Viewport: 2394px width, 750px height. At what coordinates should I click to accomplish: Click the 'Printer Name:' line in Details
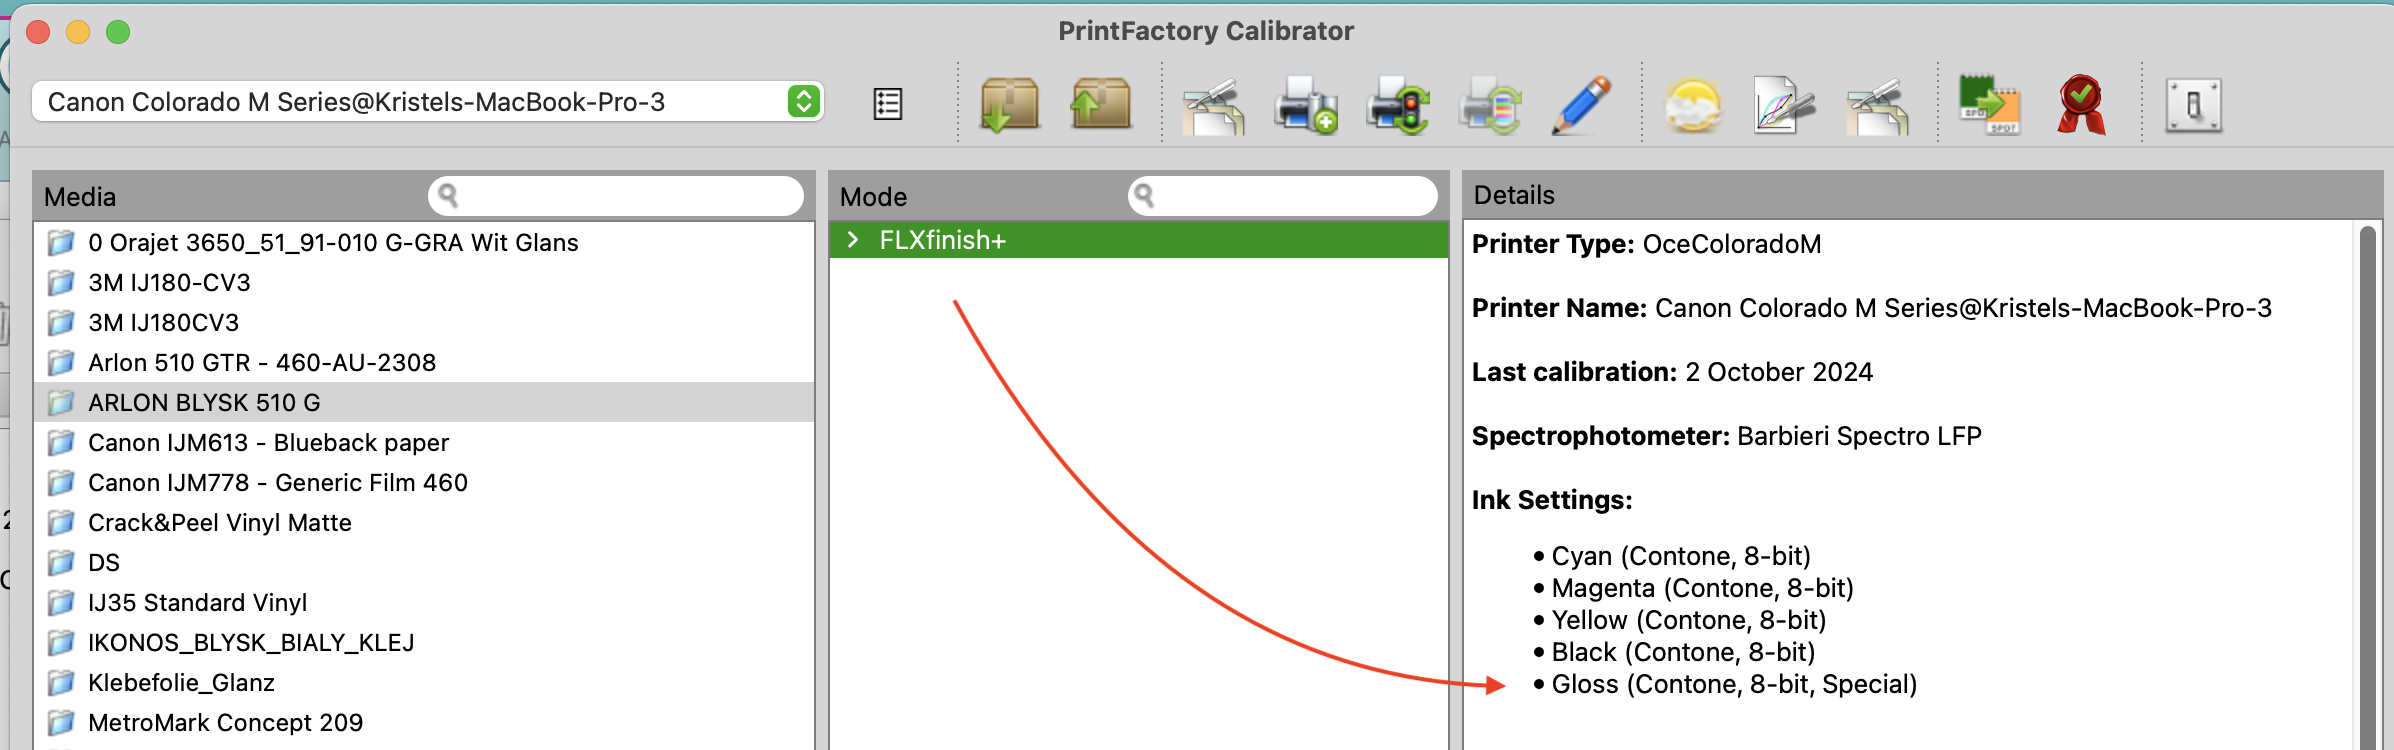(x=1872, y=308)
